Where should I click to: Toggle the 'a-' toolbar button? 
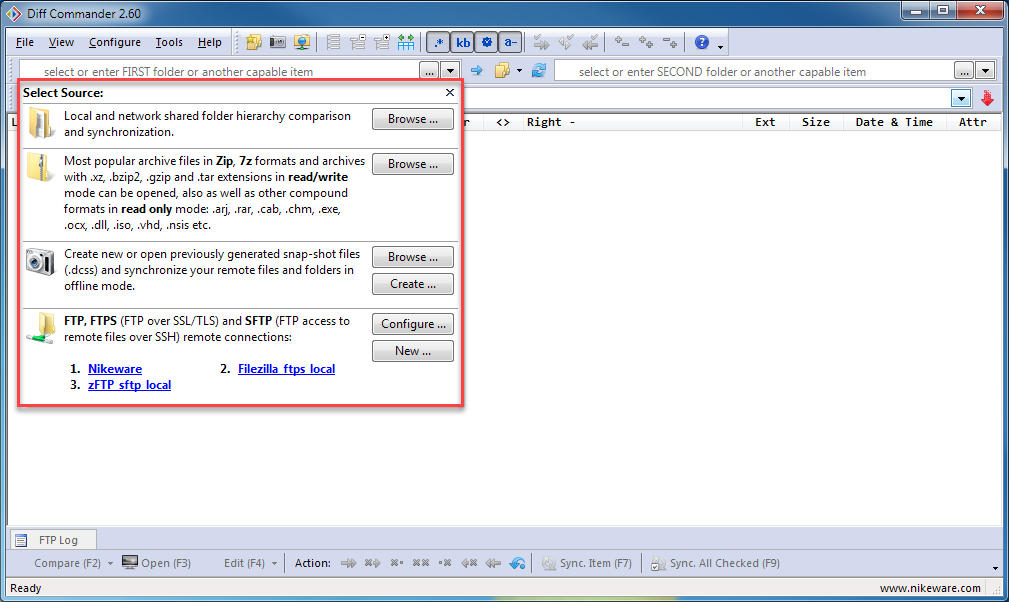[510, 42]
